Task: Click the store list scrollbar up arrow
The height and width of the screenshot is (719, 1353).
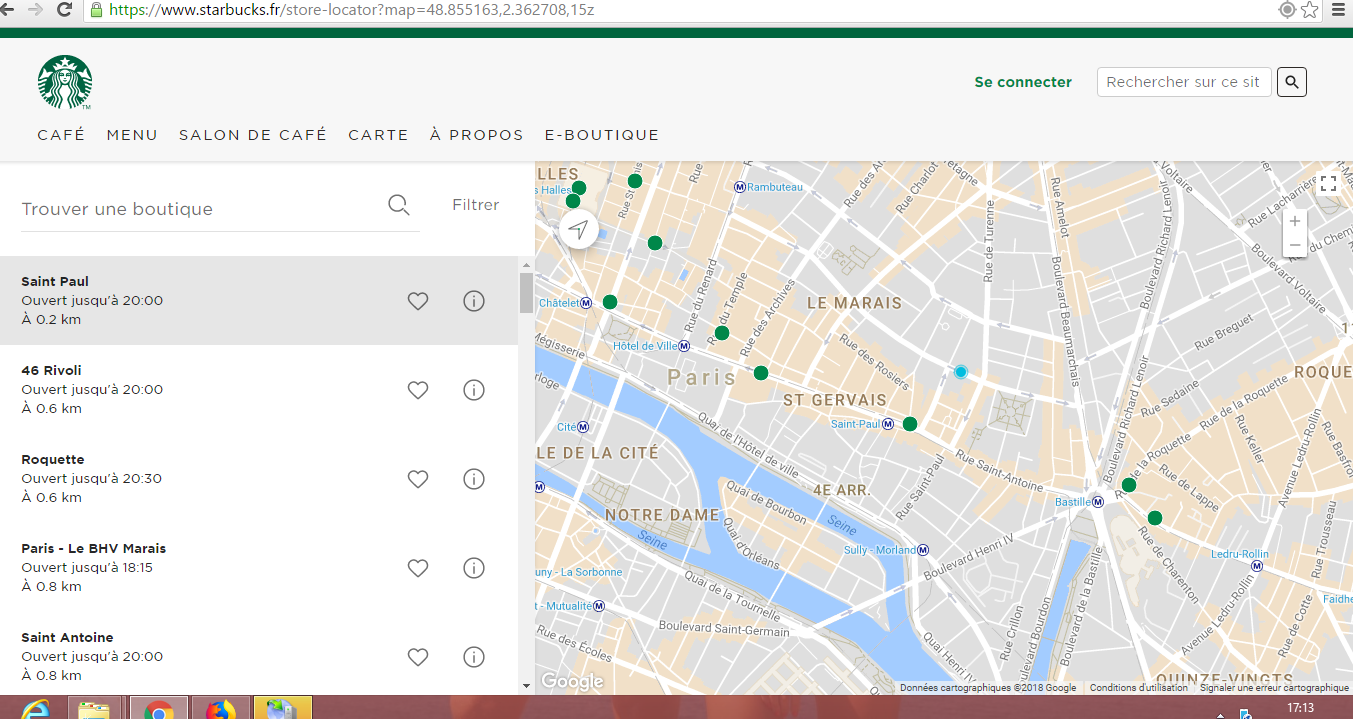Action: [526, 265]
